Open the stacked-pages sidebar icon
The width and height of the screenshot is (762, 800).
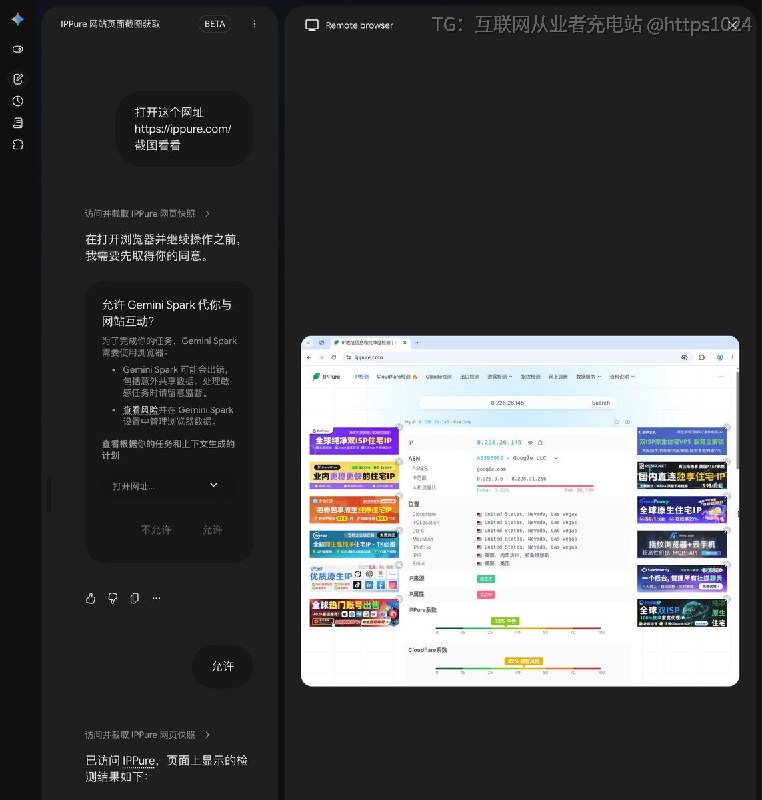[x=18, y=122]
